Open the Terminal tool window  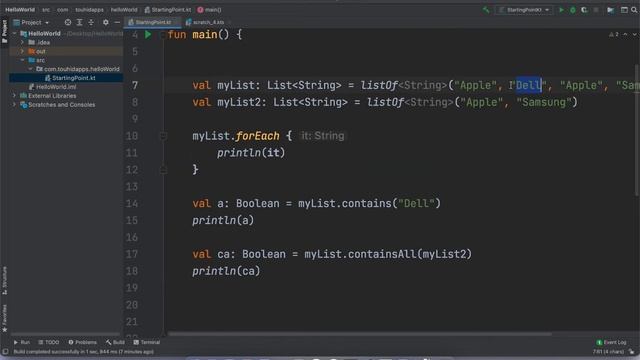(147, 342)
